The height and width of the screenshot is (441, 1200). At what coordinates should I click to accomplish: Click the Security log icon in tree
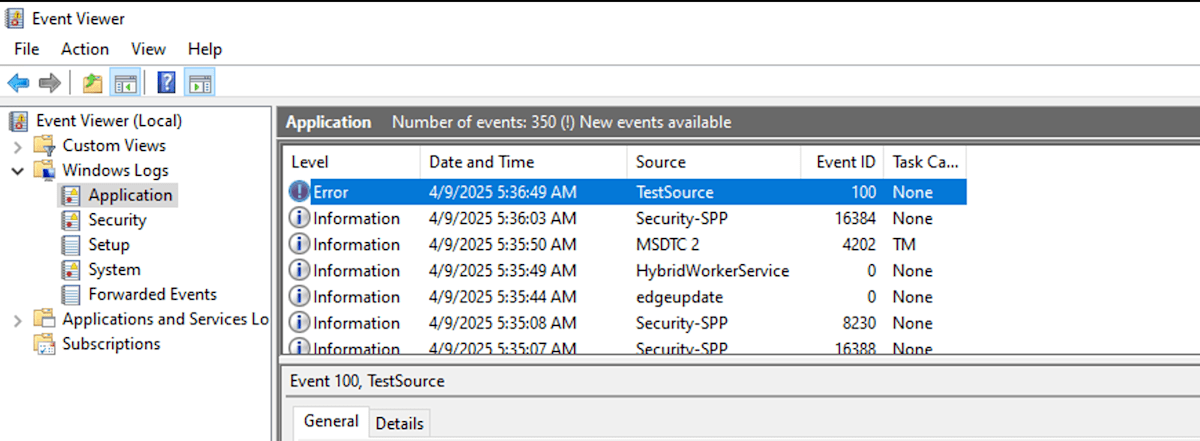click(71, 220)
